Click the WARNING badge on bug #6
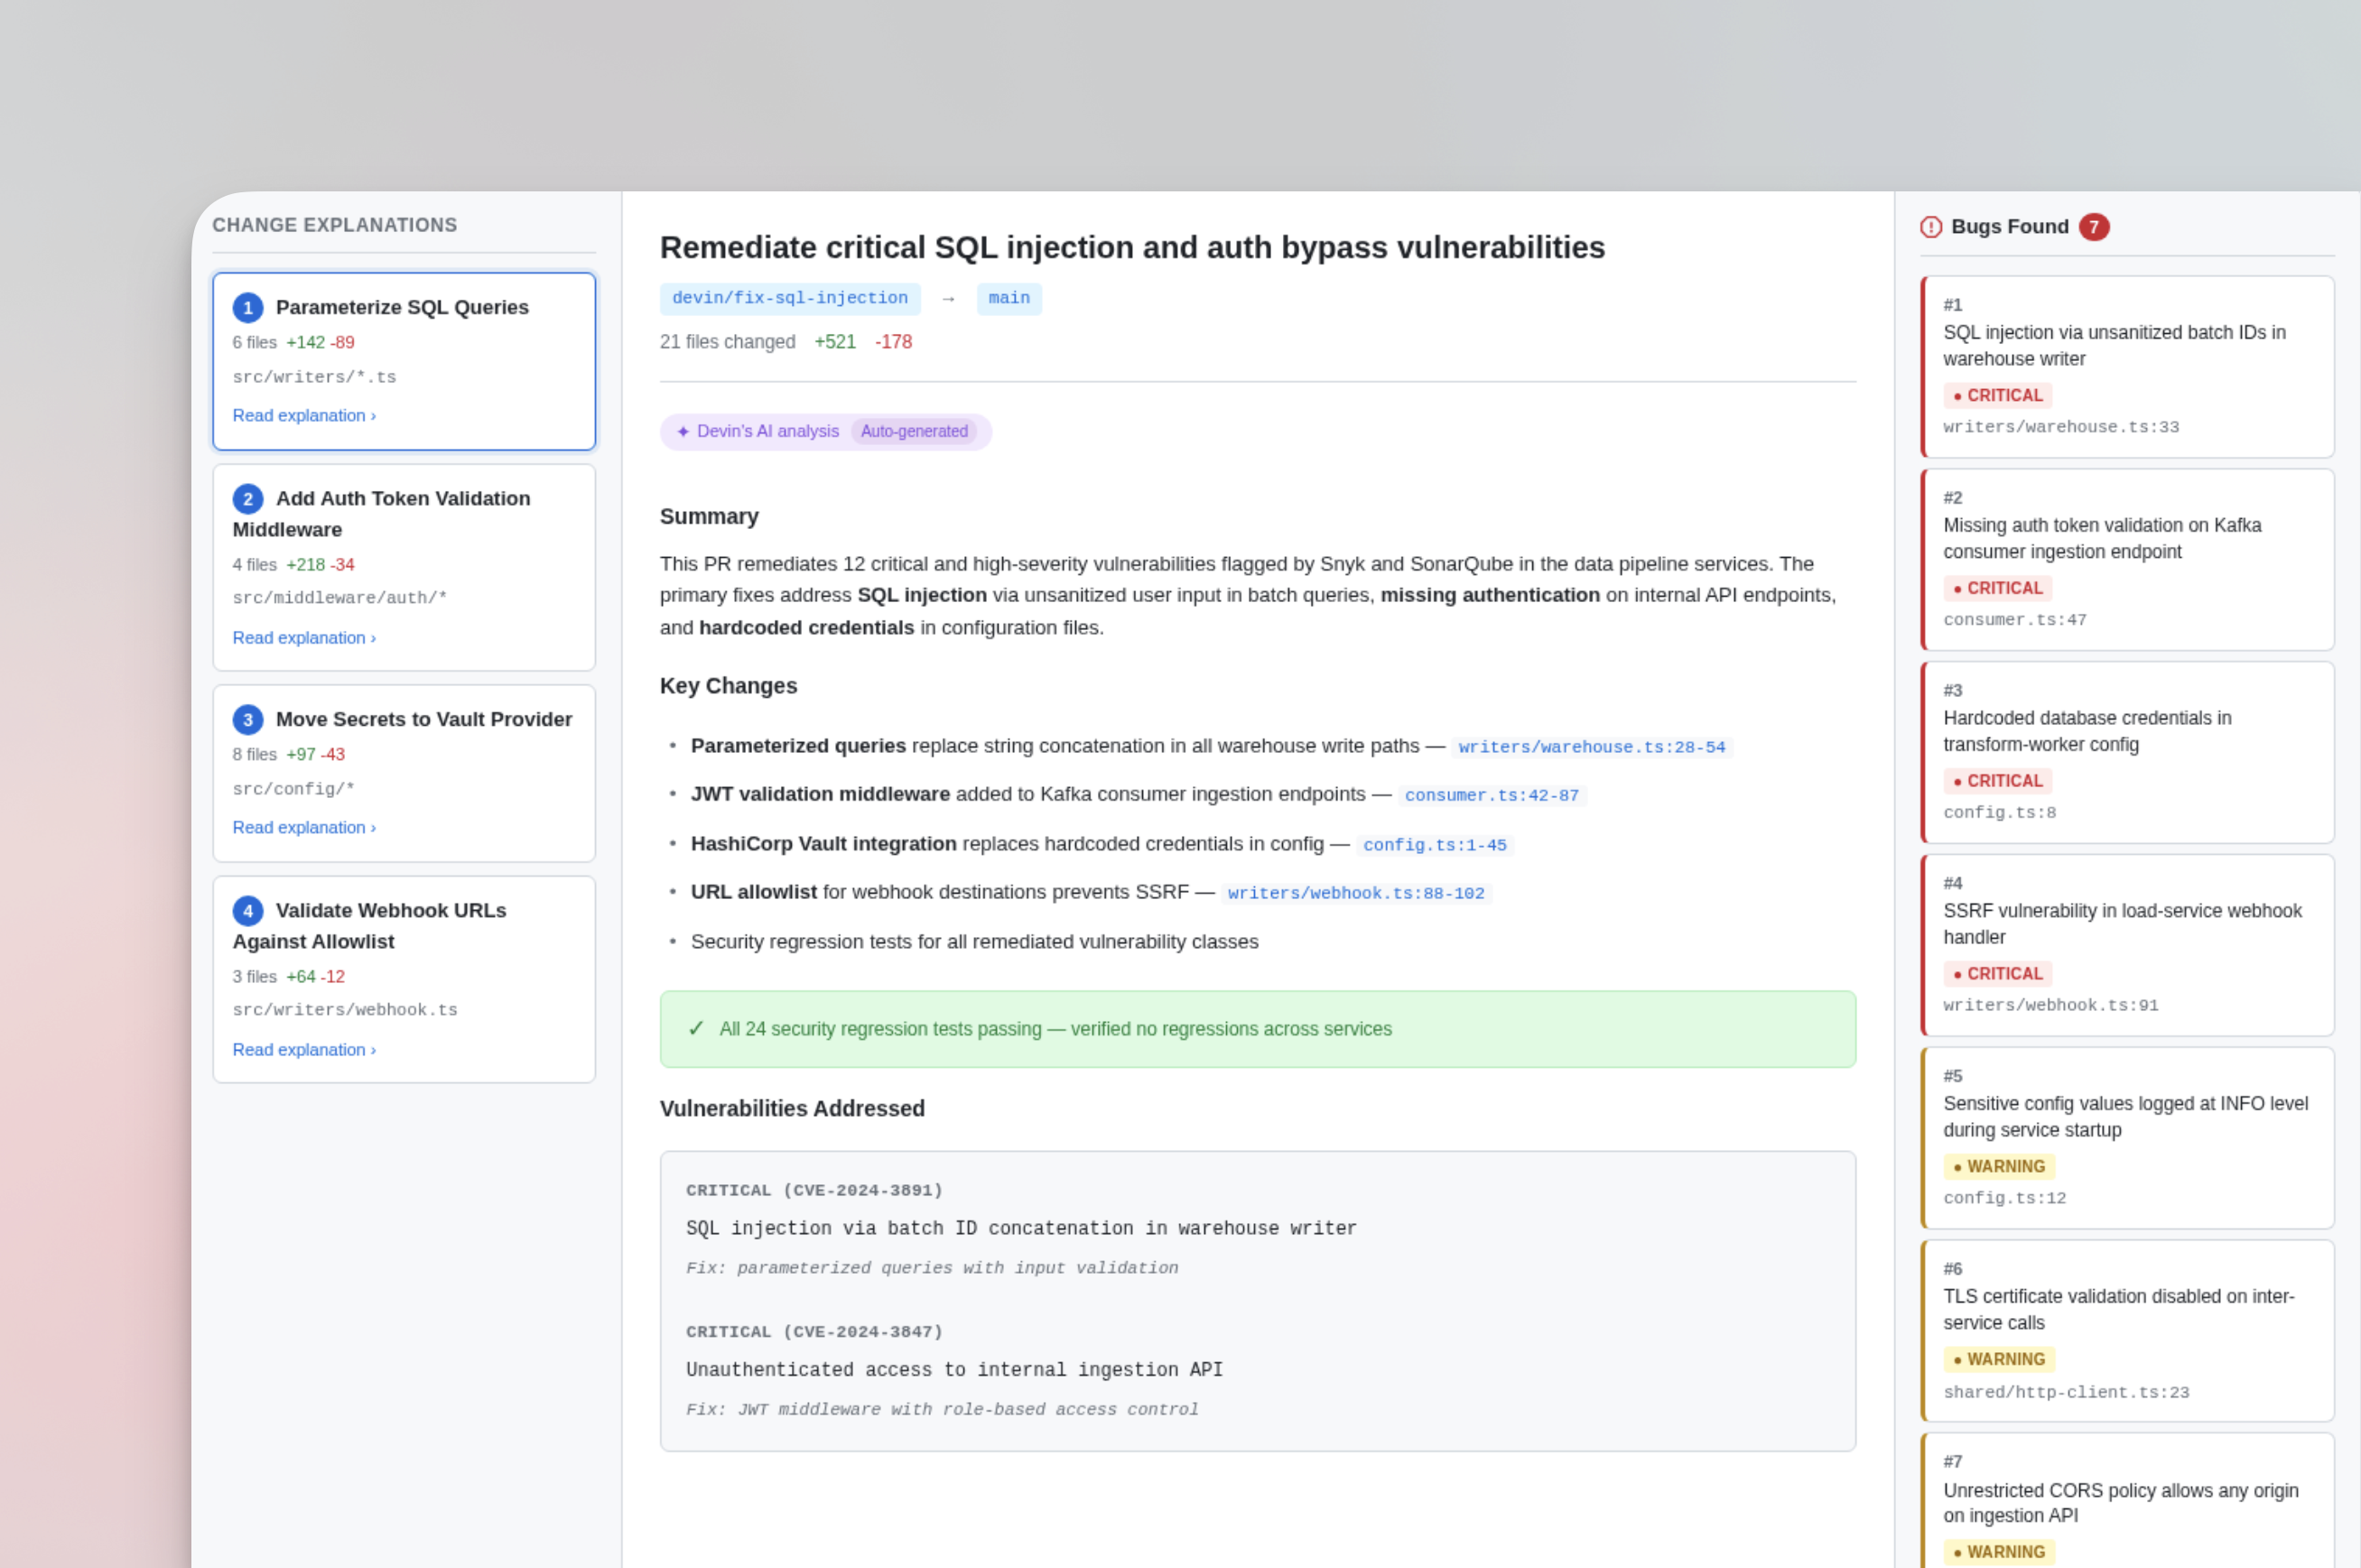This screenshot has width=2361, height=1568. click(1999, 1359)
